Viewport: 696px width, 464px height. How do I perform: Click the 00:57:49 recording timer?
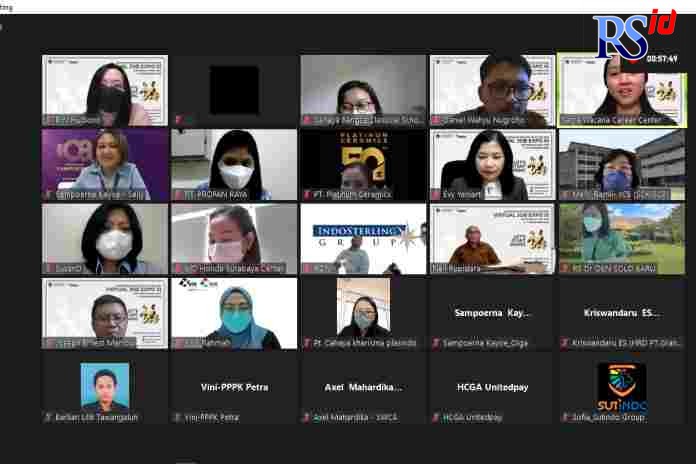click(661, 59)
